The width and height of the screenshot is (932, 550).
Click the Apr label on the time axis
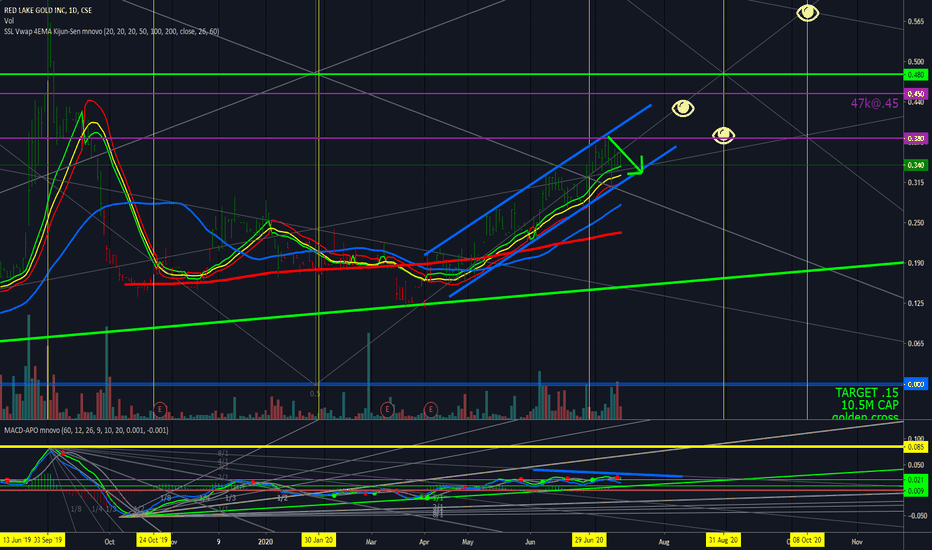424,542
